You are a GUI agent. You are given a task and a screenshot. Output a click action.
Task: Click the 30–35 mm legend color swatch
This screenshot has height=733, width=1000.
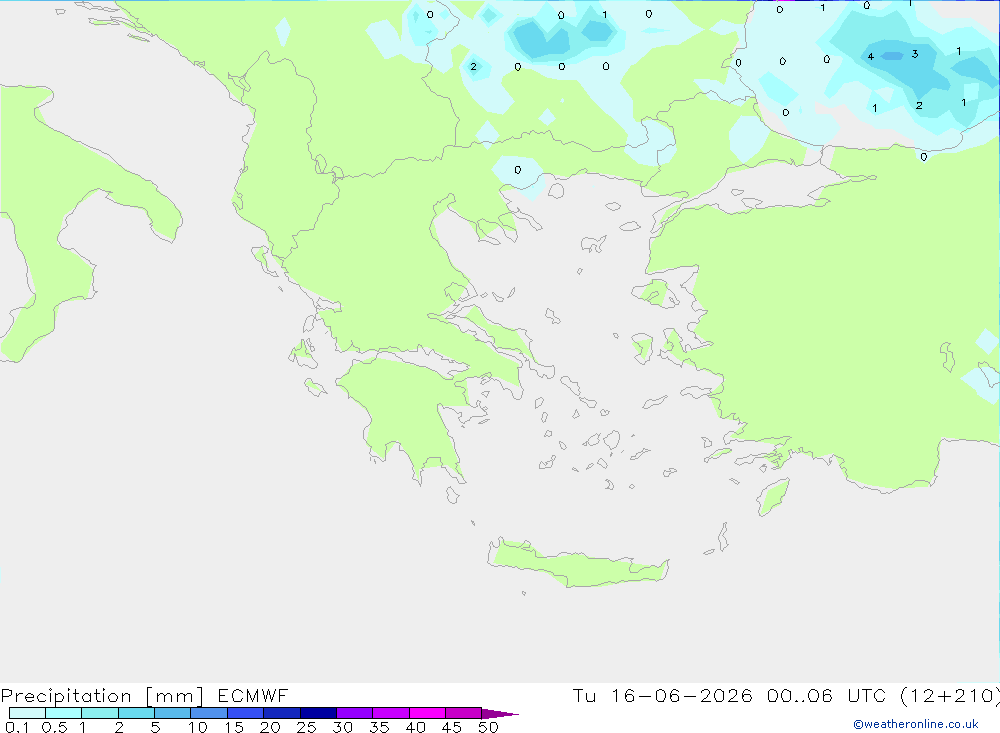click(355, 713)
